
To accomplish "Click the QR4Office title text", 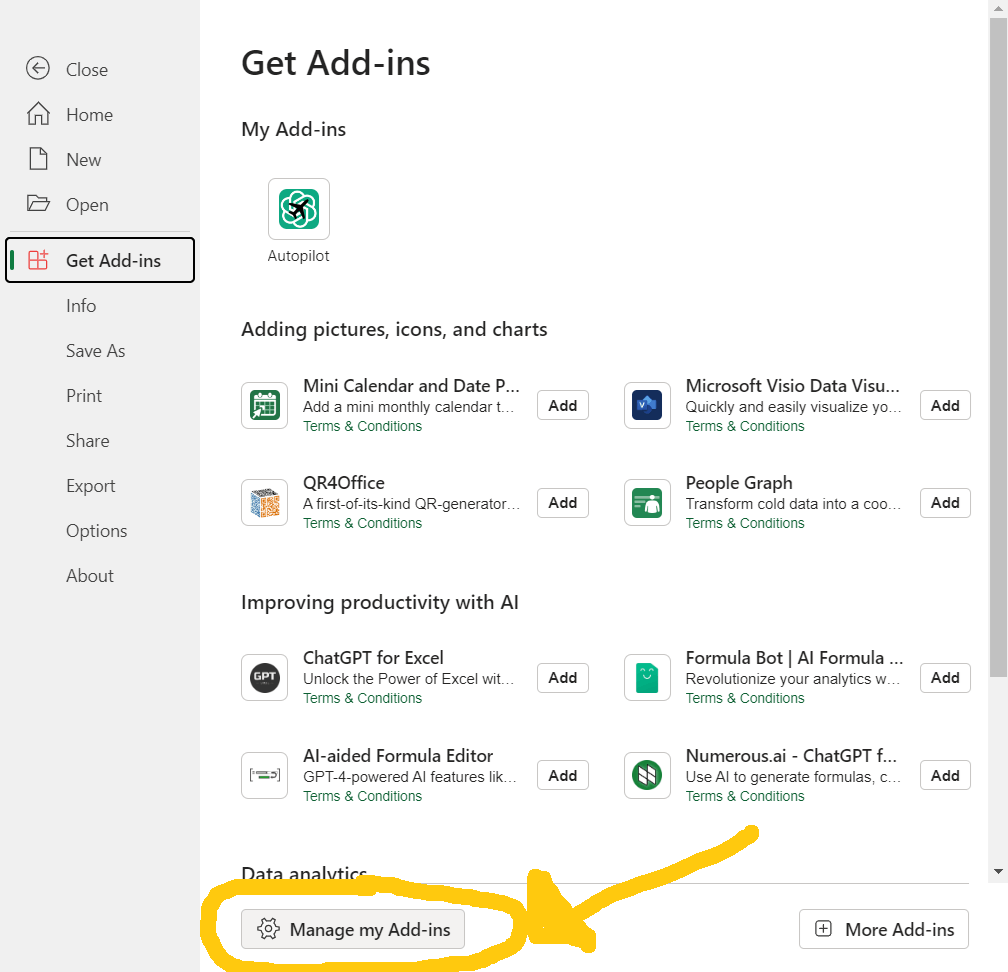I will (x=344, y=483).
